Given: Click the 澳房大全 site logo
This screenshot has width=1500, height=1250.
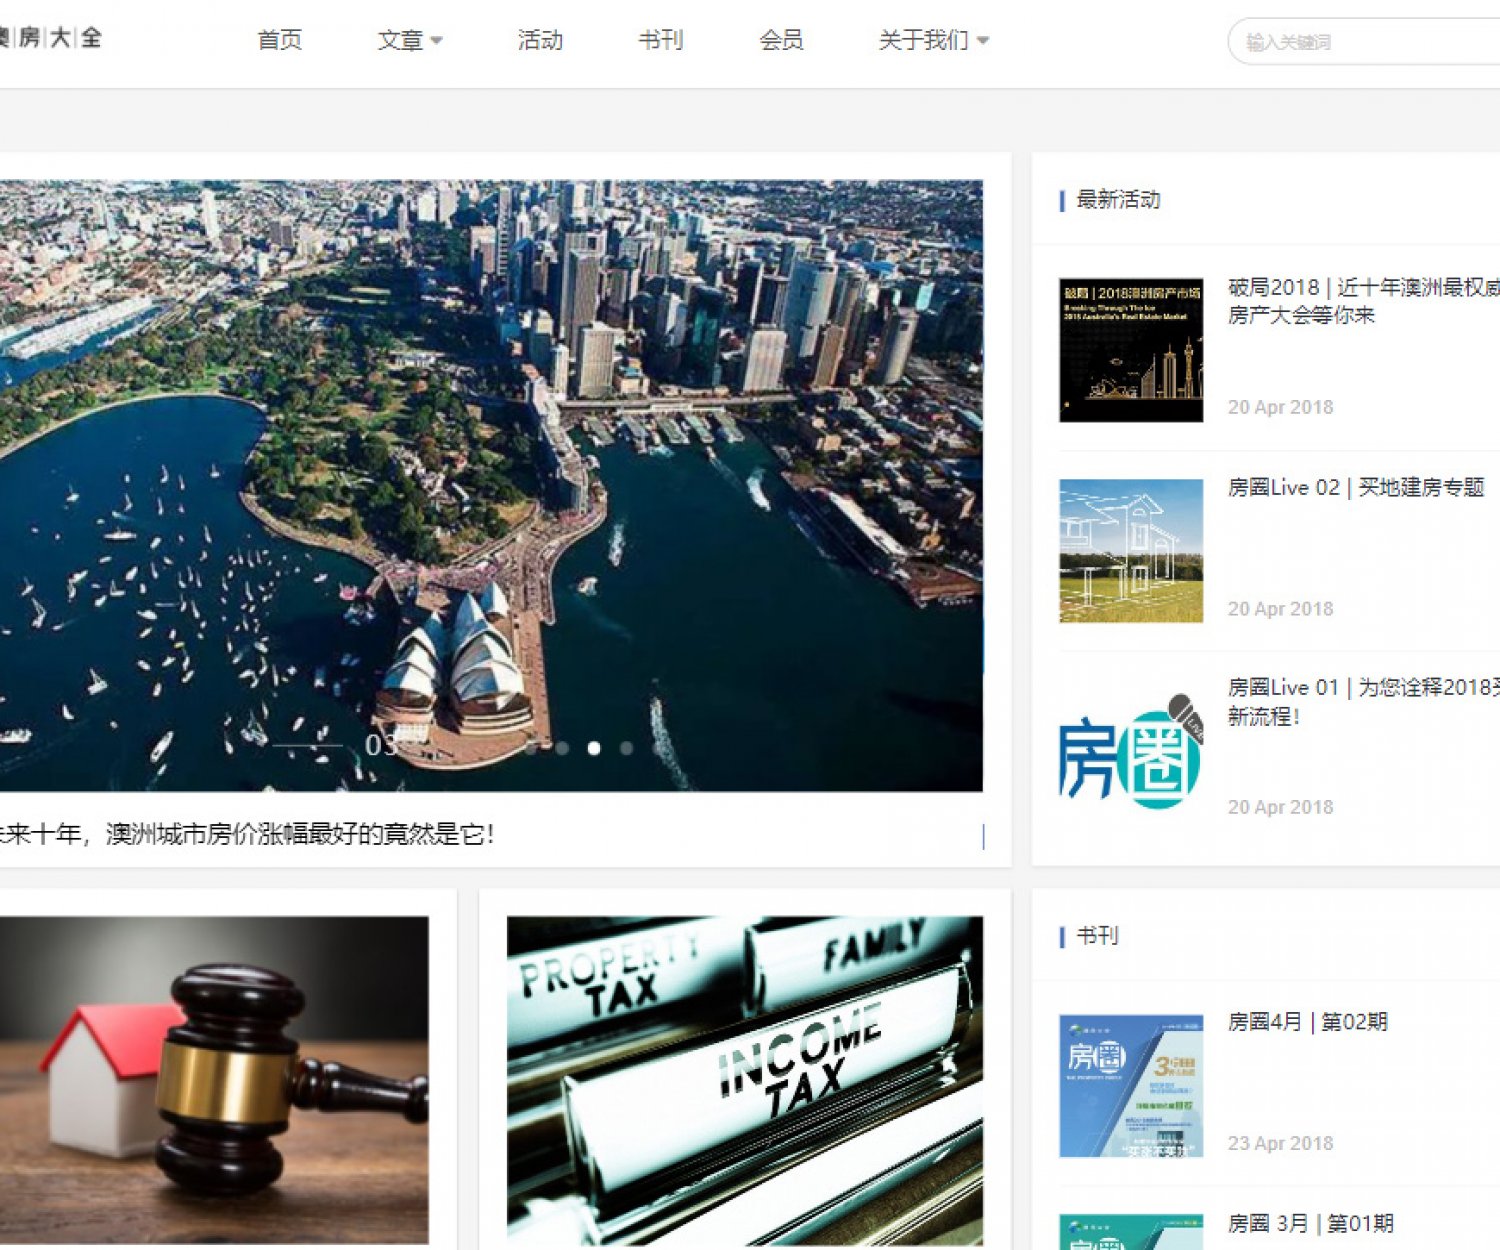Looking at the screenshot, I should point(50,38).
